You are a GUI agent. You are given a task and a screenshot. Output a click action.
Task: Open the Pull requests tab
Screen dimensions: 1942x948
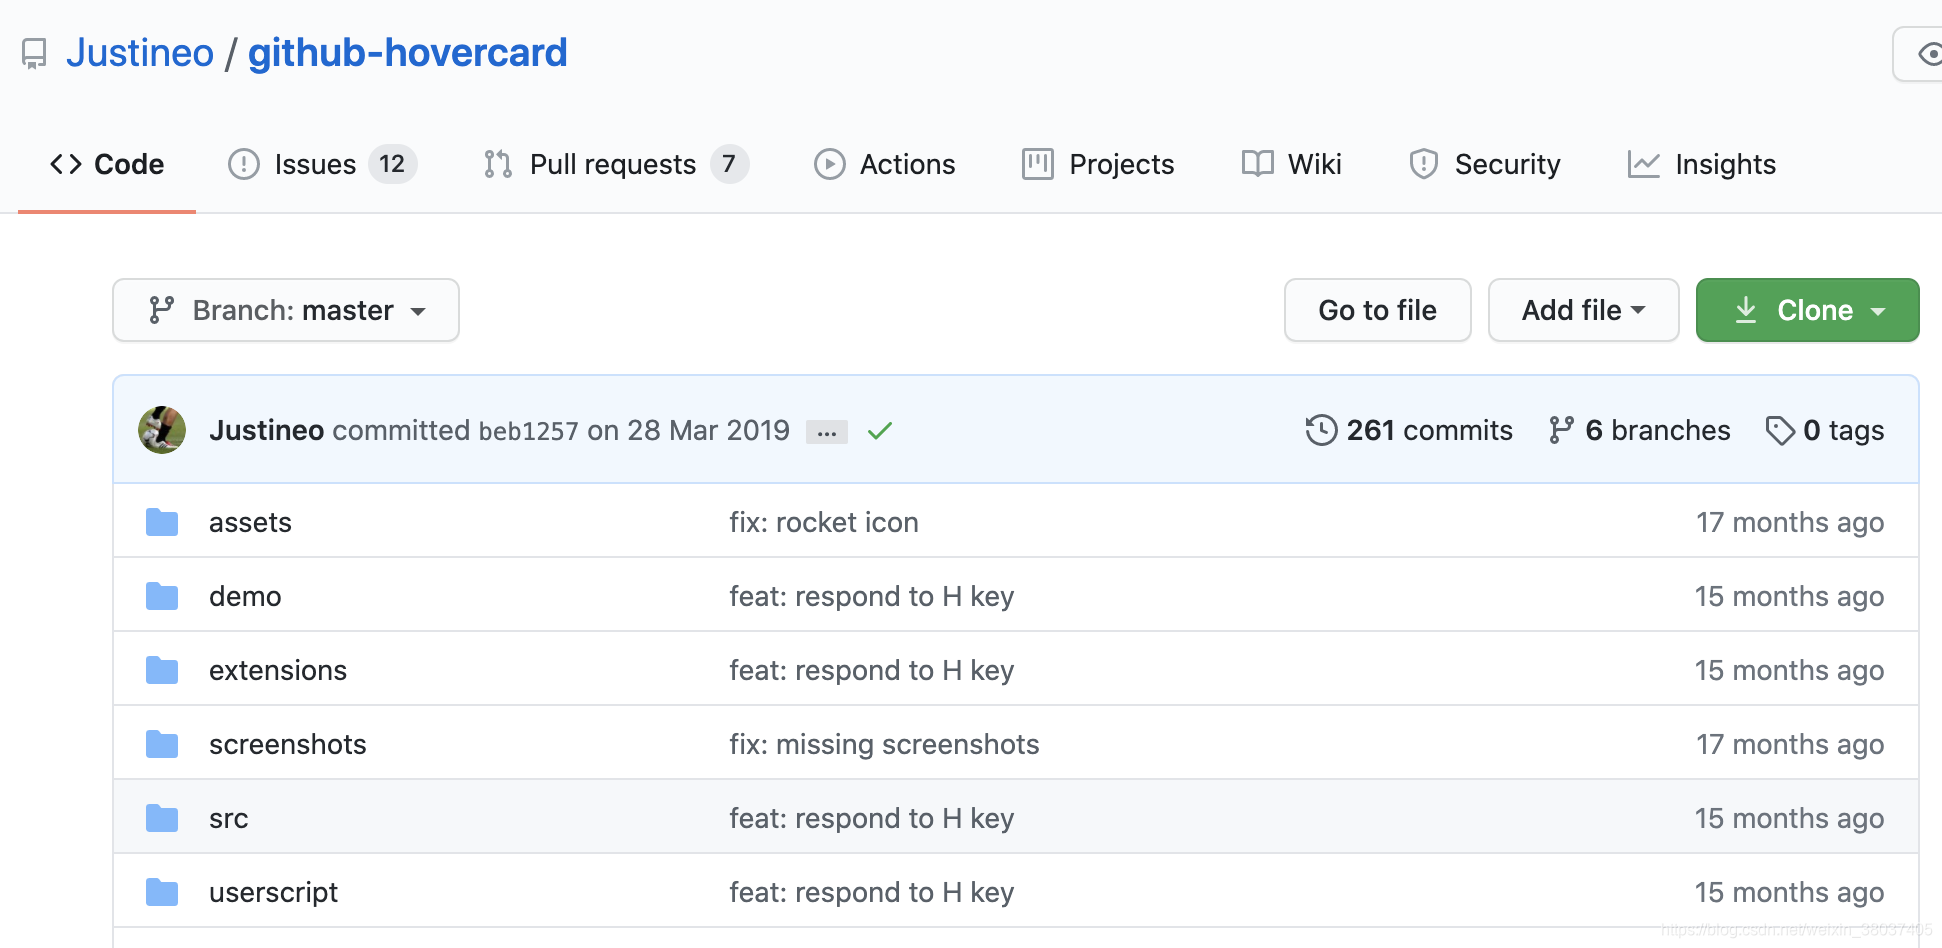coord(615,164)
